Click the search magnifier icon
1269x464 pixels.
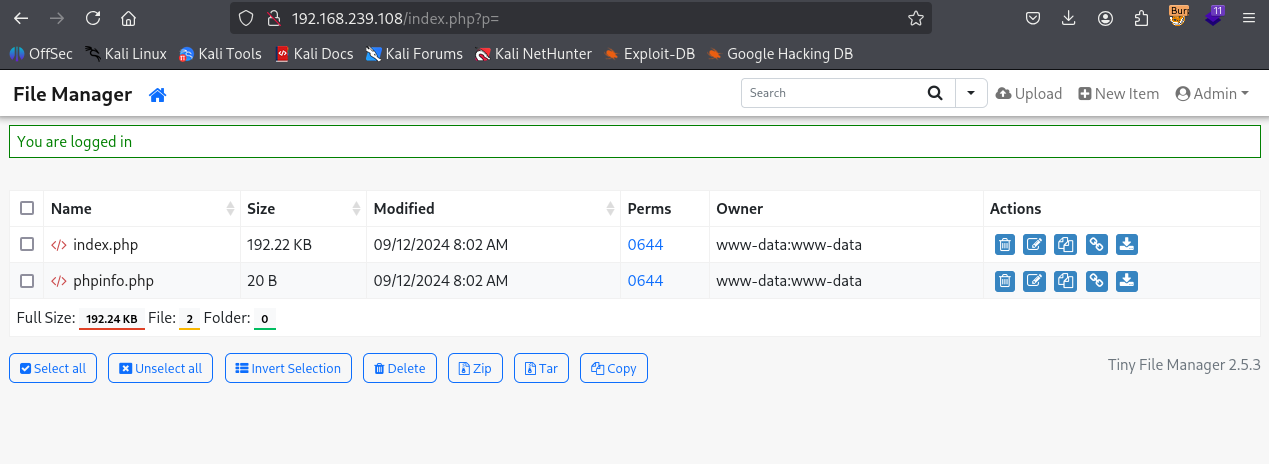coord(935,93)
